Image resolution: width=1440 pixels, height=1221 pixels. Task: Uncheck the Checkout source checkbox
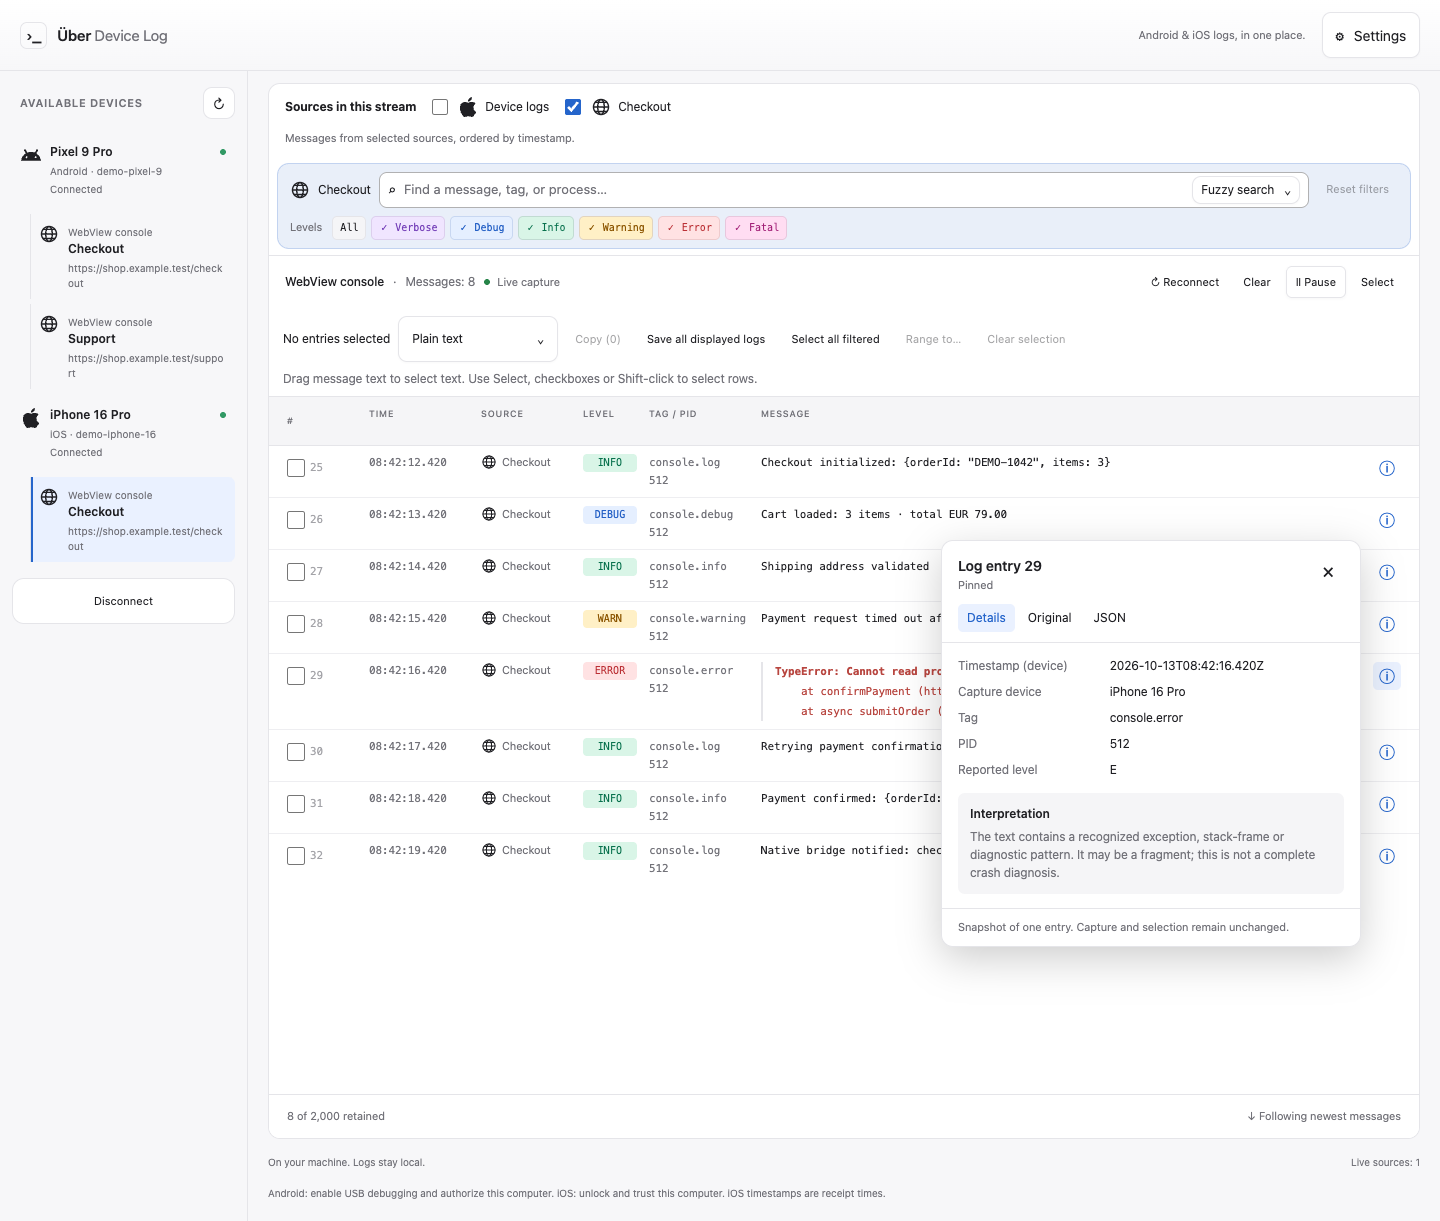pyautogui.click(x=573, y=107)
